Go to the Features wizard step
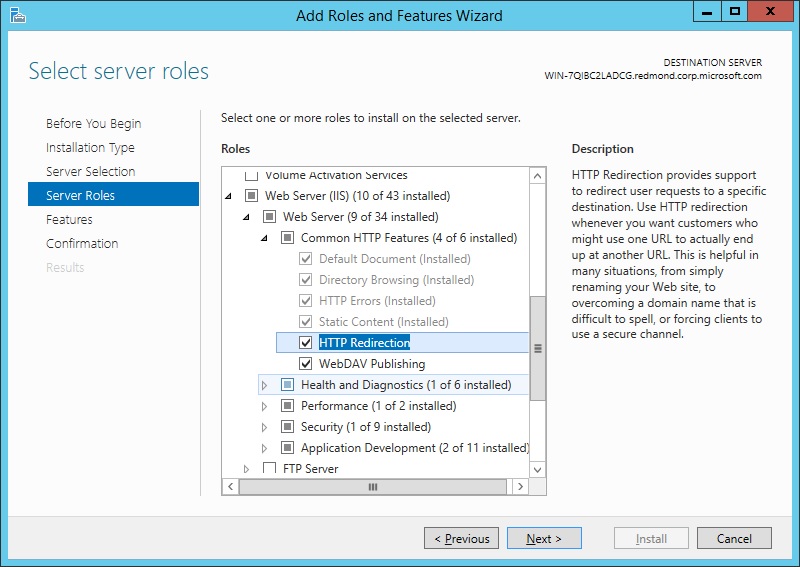The image size is (800, 567). coord(69,220)
